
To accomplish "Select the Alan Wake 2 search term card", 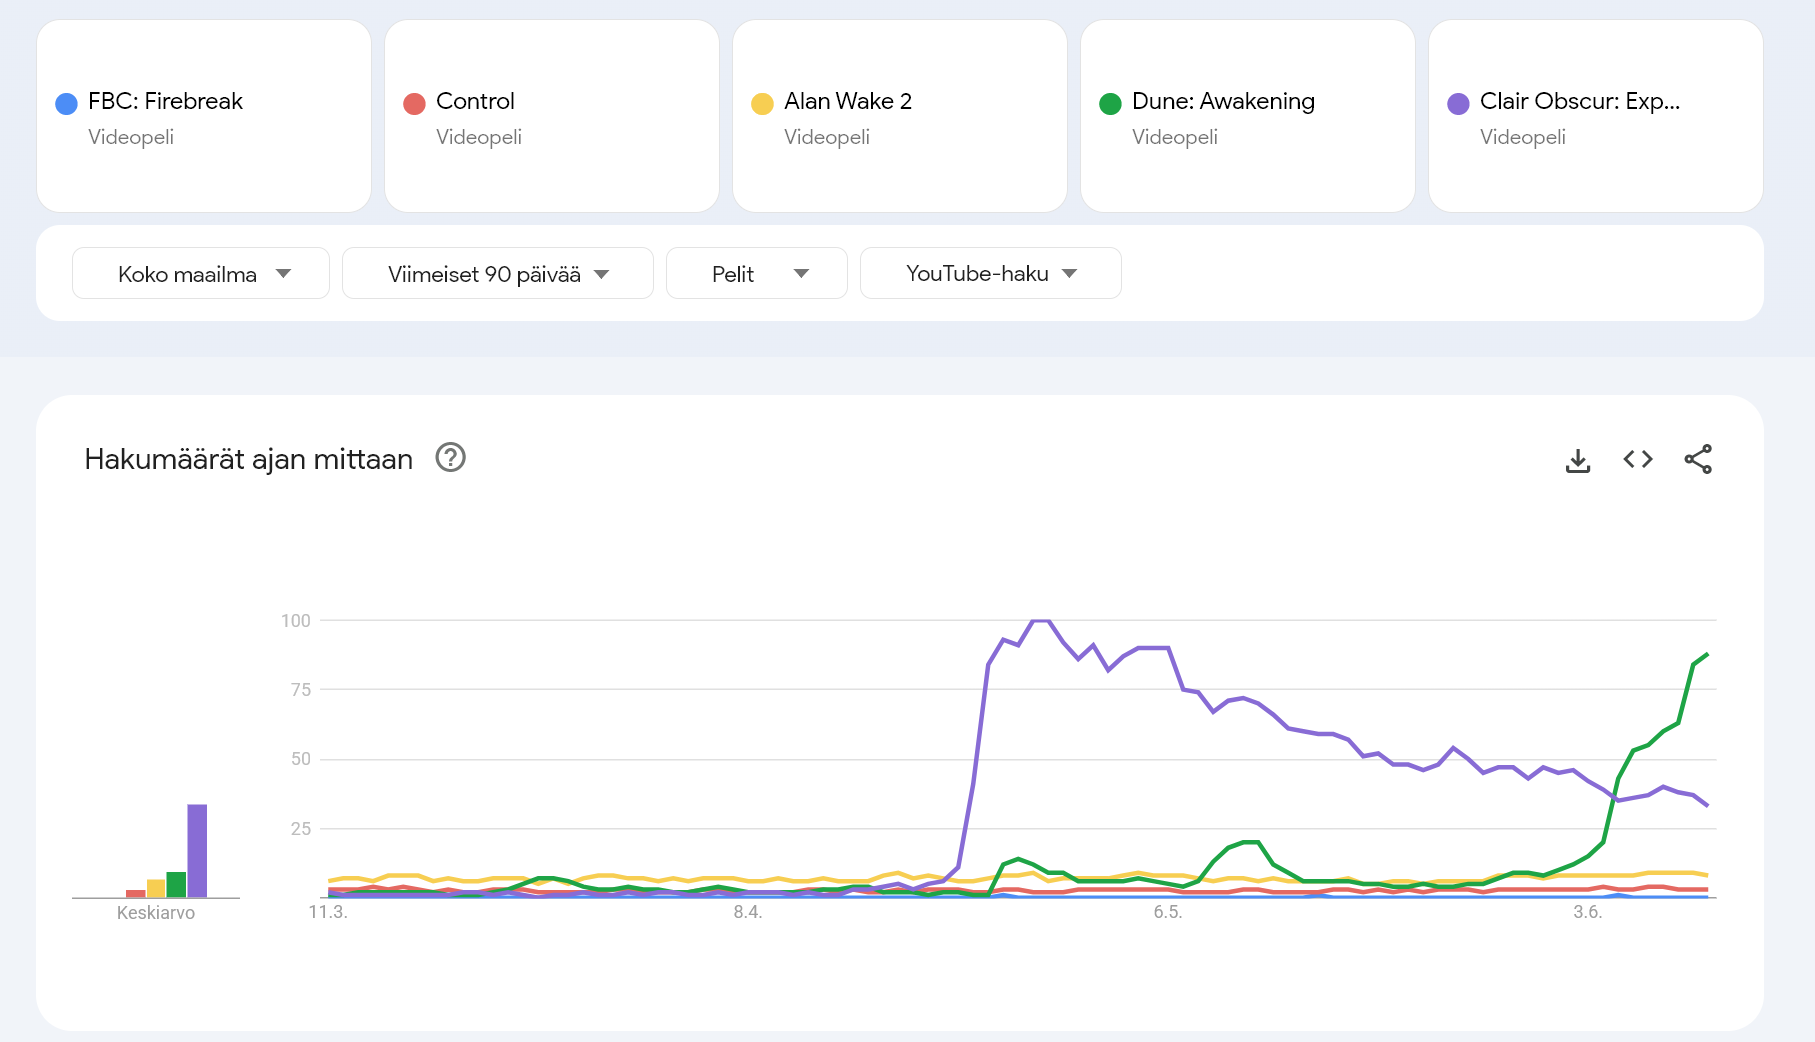I will pyautogui.click(x=900, y=116).
